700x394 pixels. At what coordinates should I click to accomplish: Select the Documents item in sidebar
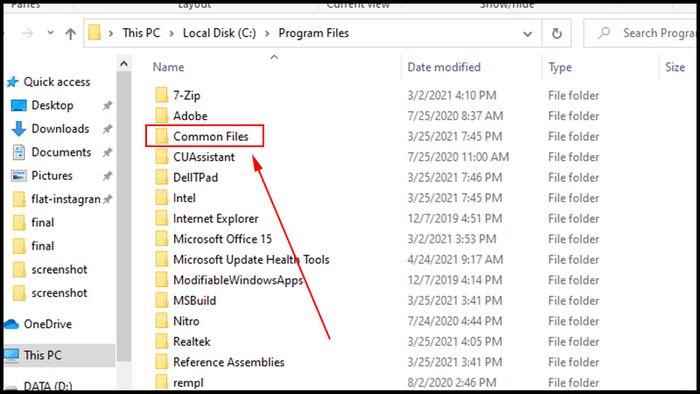[61, 152]
